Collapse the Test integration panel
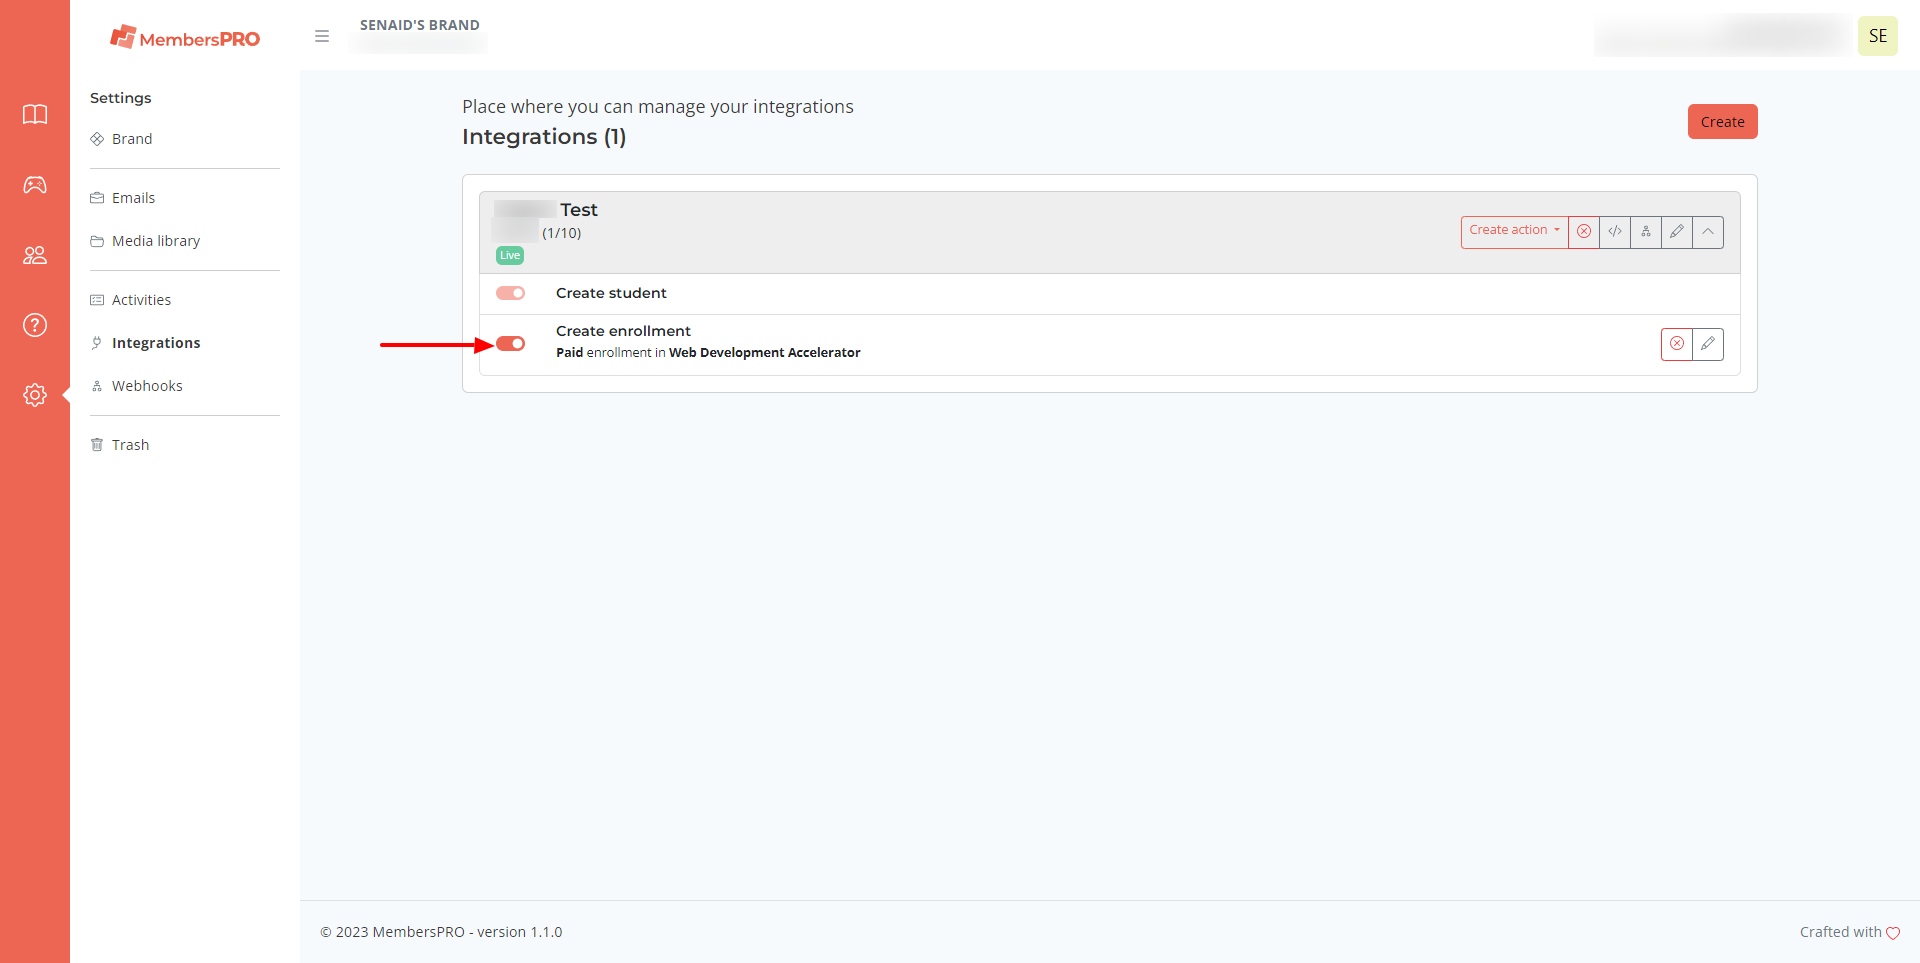The height and width of the screenshot is (963, 1920). click(1708, 232)
